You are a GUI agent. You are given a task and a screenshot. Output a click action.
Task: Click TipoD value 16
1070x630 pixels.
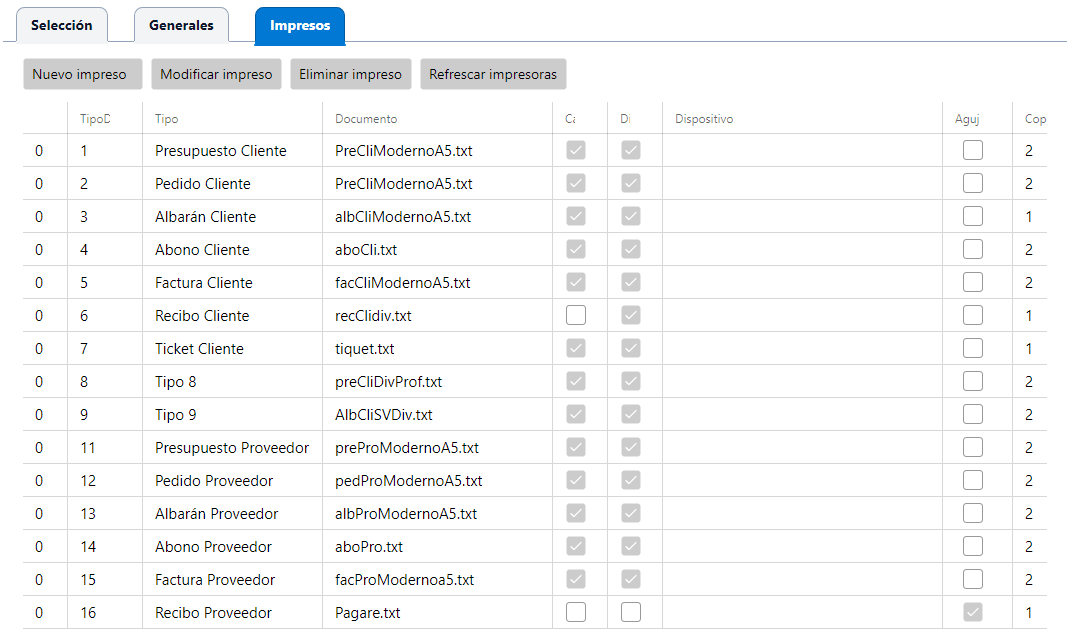point(88,612)
